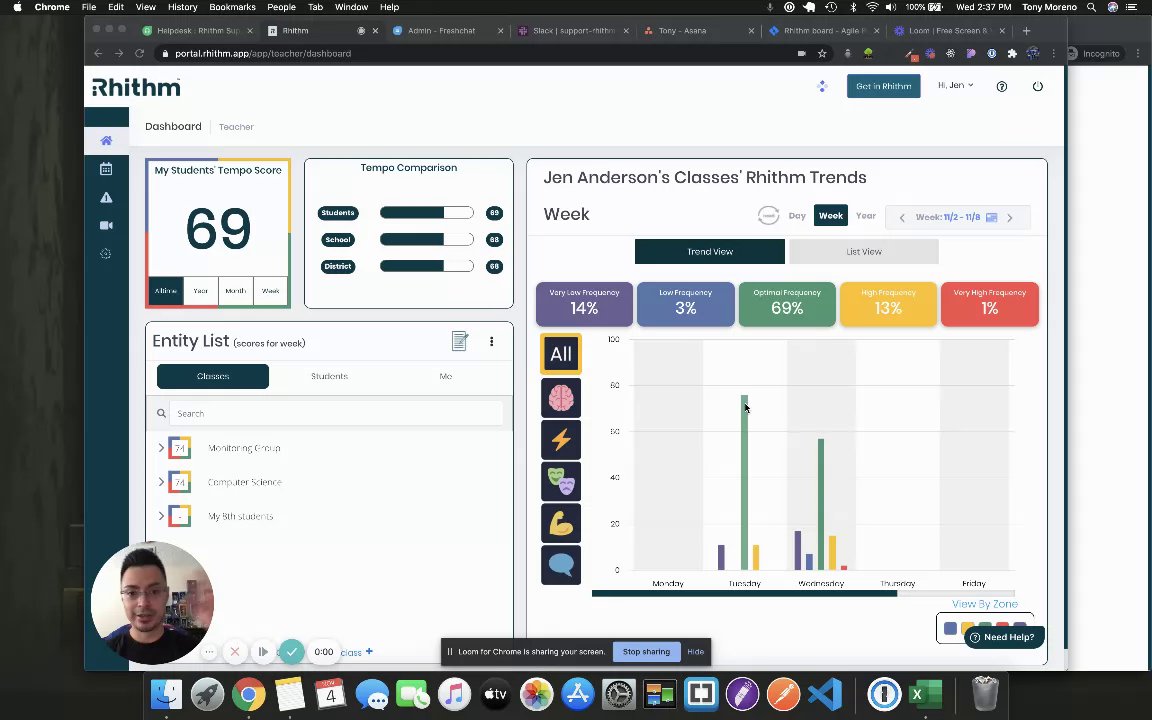The image size is (1152, 720).
Task: Reload the page in Chrome
Action: [x=140, y=54]
